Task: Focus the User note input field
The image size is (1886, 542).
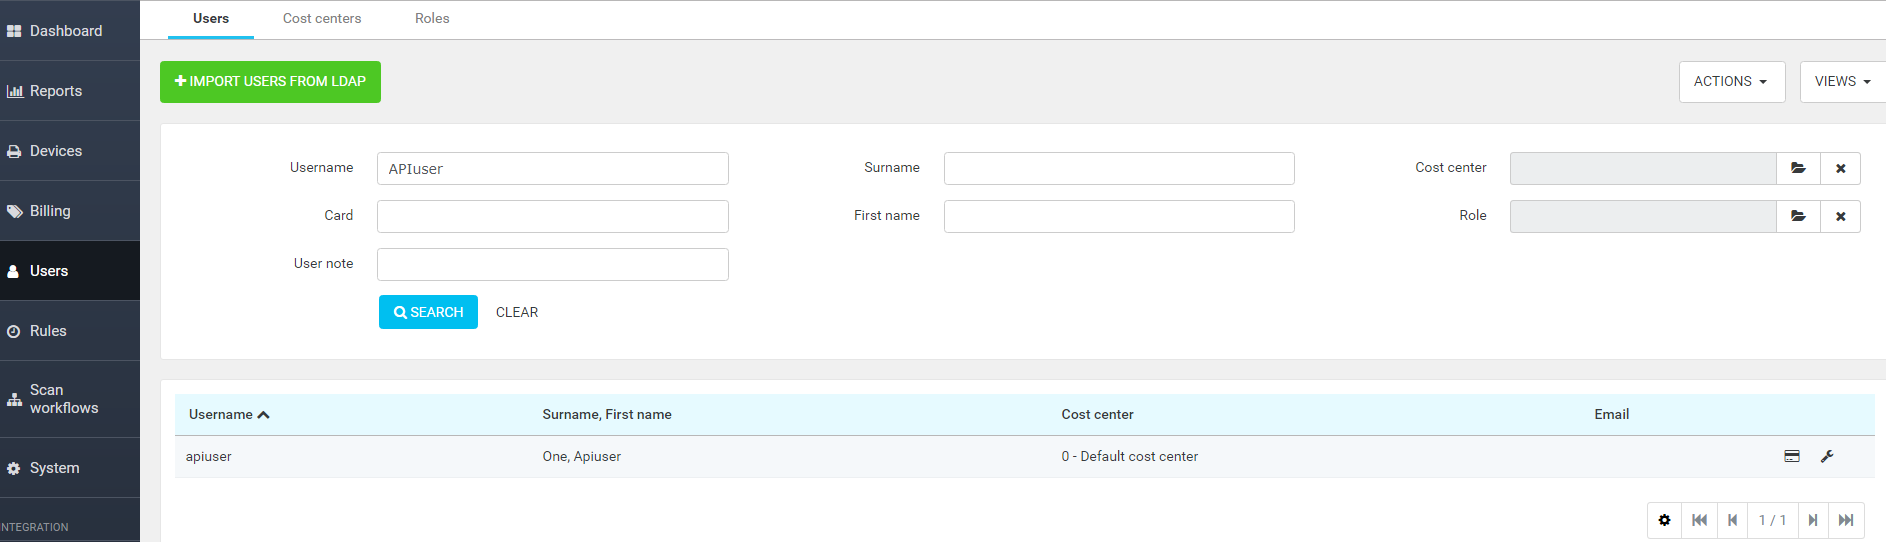Action: point(553,264)
